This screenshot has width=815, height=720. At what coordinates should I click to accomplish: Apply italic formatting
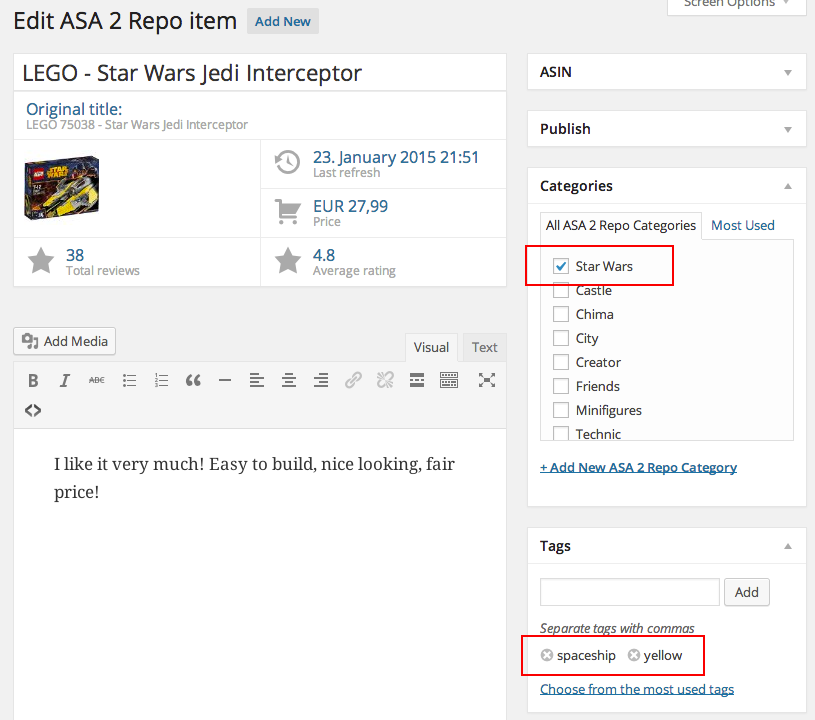[x=65, y=380]
